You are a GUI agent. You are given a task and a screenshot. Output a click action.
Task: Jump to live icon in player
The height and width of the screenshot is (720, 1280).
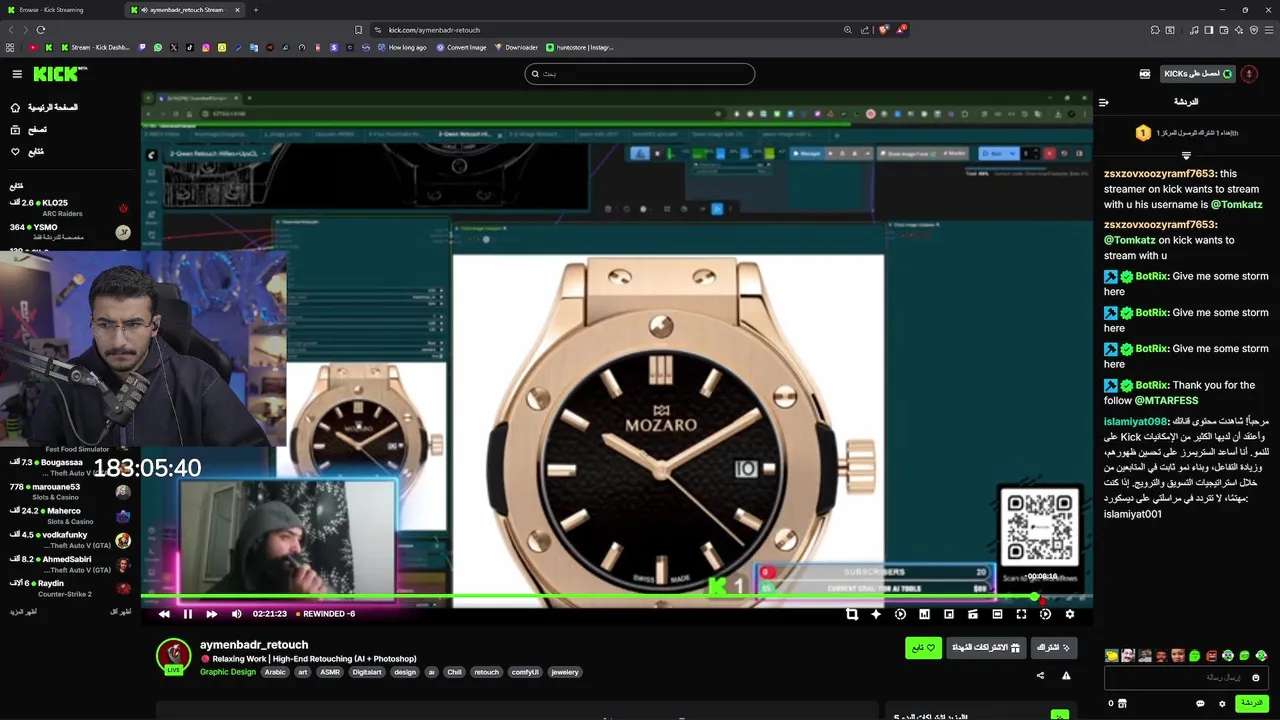click(x=1045, y=614)
